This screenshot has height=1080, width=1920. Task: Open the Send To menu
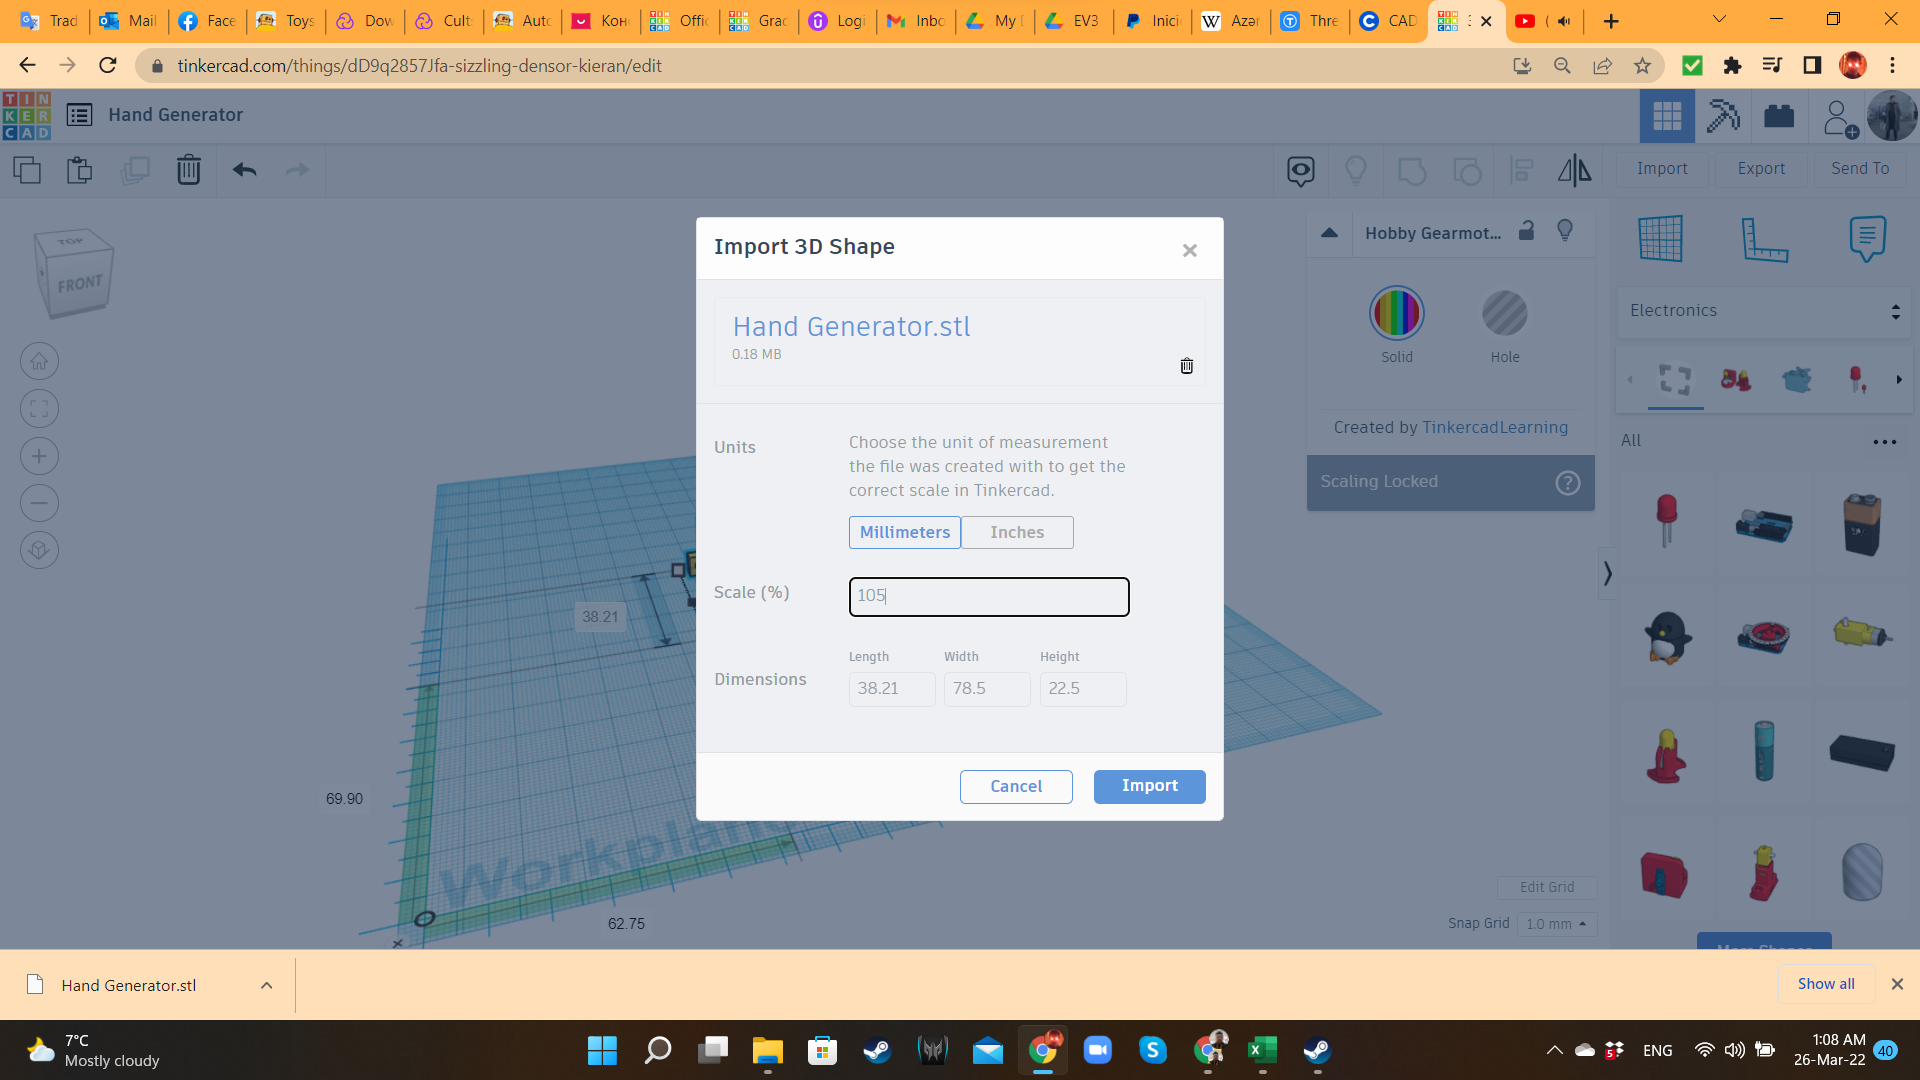coord(1859,169)
